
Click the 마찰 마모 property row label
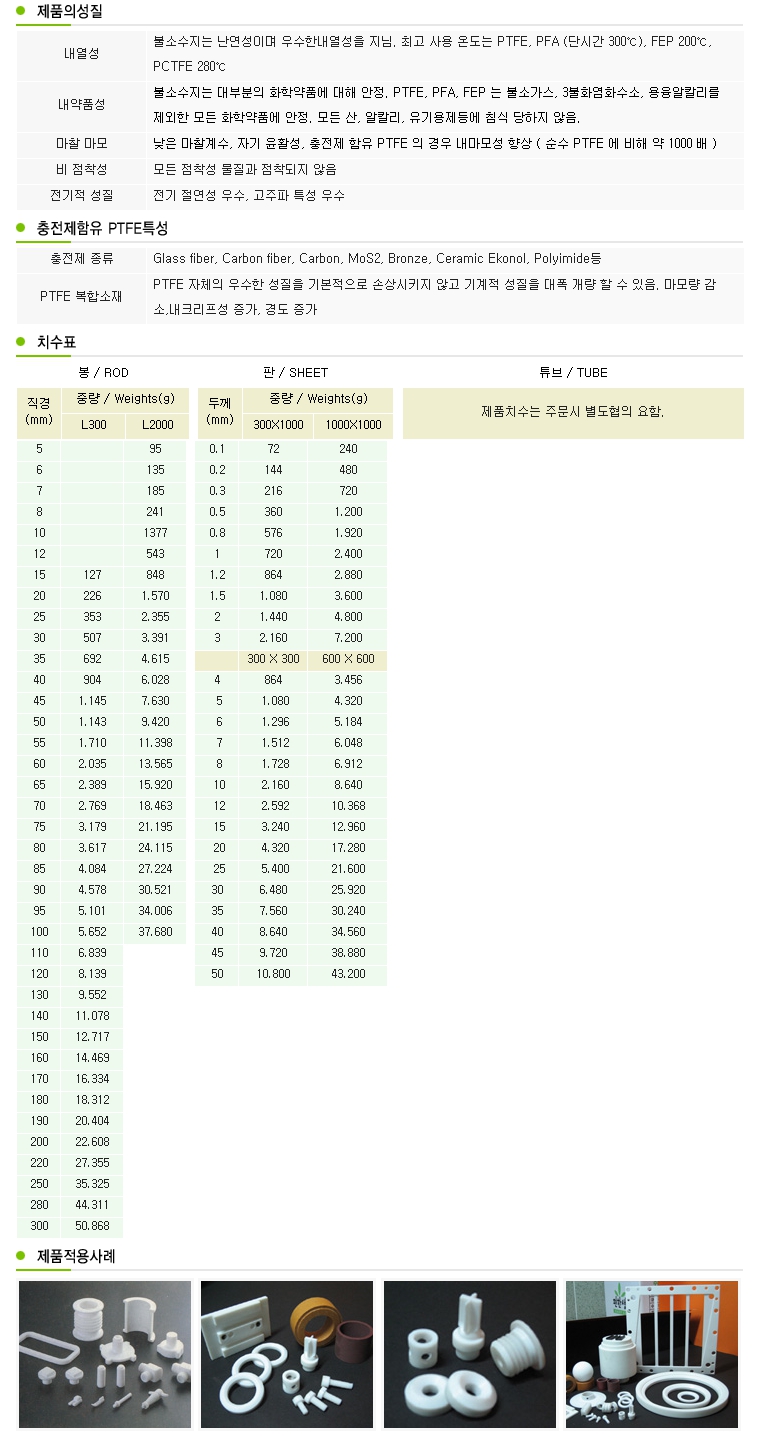tap(81, 144)
